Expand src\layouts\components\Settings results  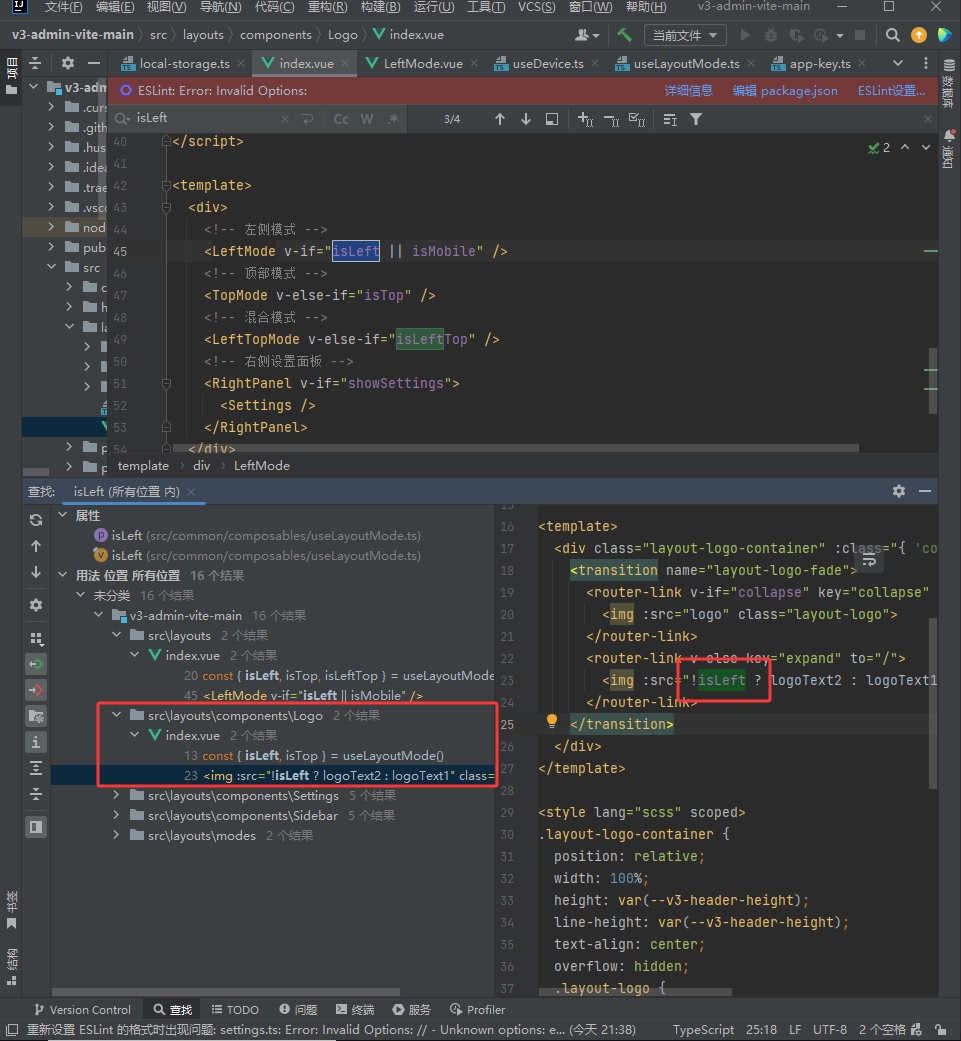click(x=117, y=795)
